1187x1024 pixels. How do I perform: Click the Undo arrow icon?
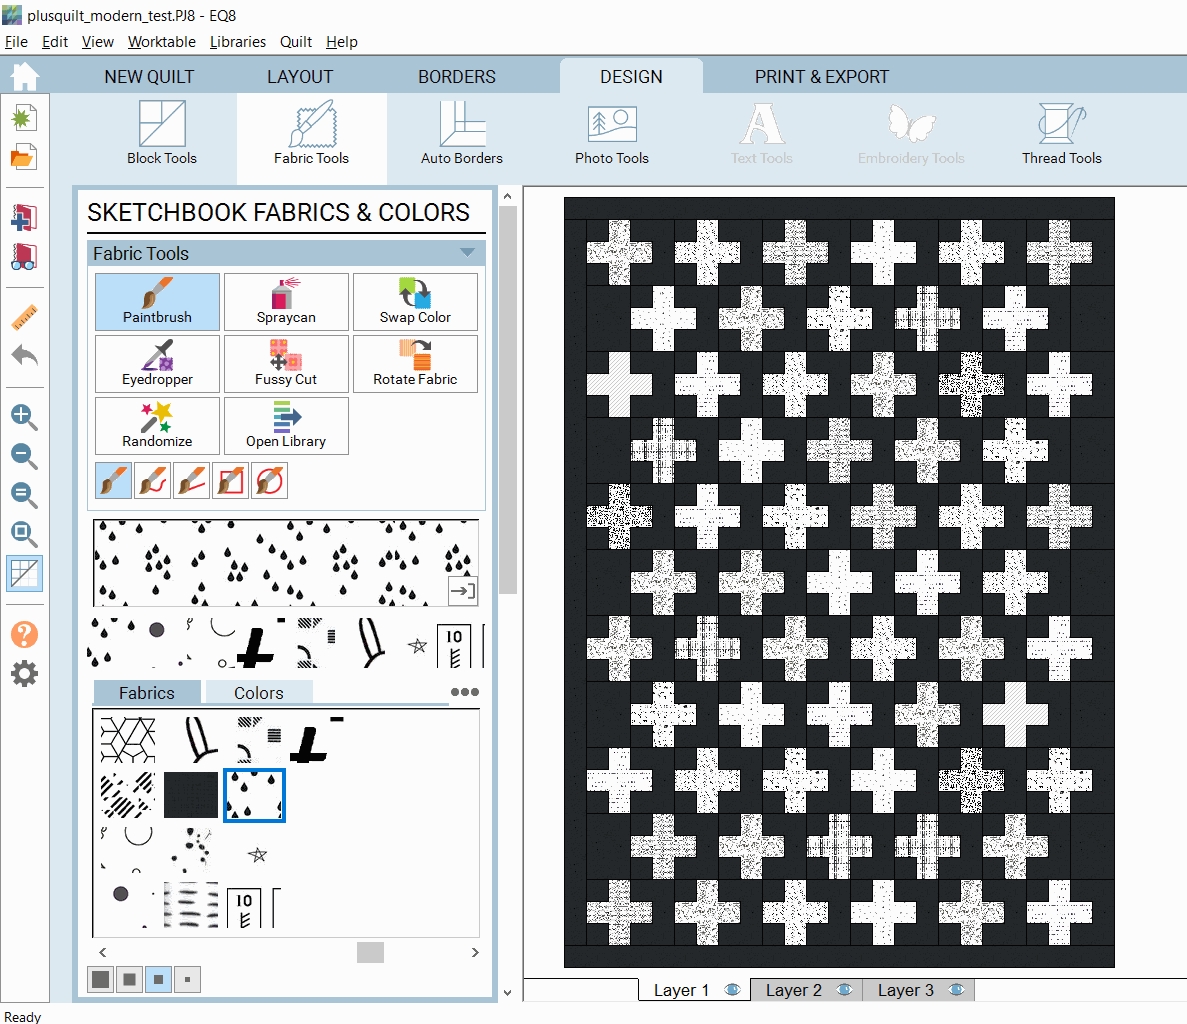pos(24,355)
